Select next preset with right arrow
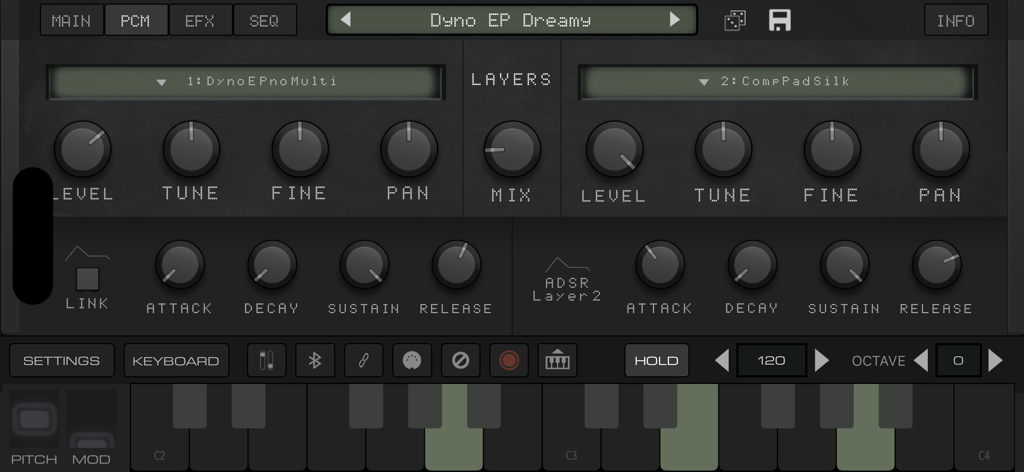 [x=675, y=20]
